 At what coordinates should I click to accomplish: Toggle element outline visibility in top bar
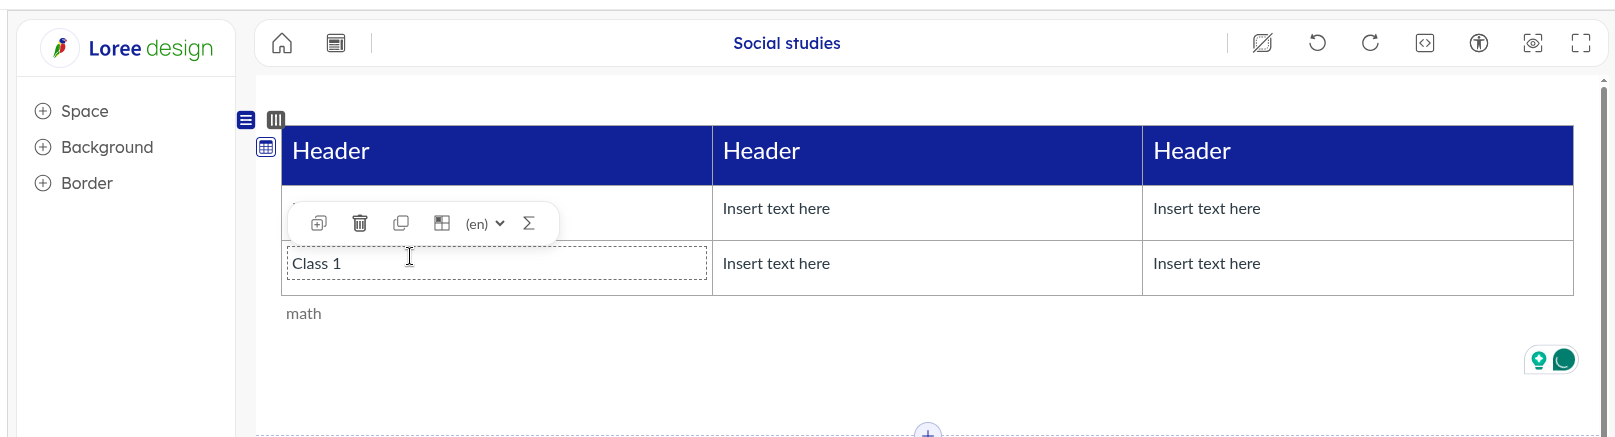[1263, 43]
